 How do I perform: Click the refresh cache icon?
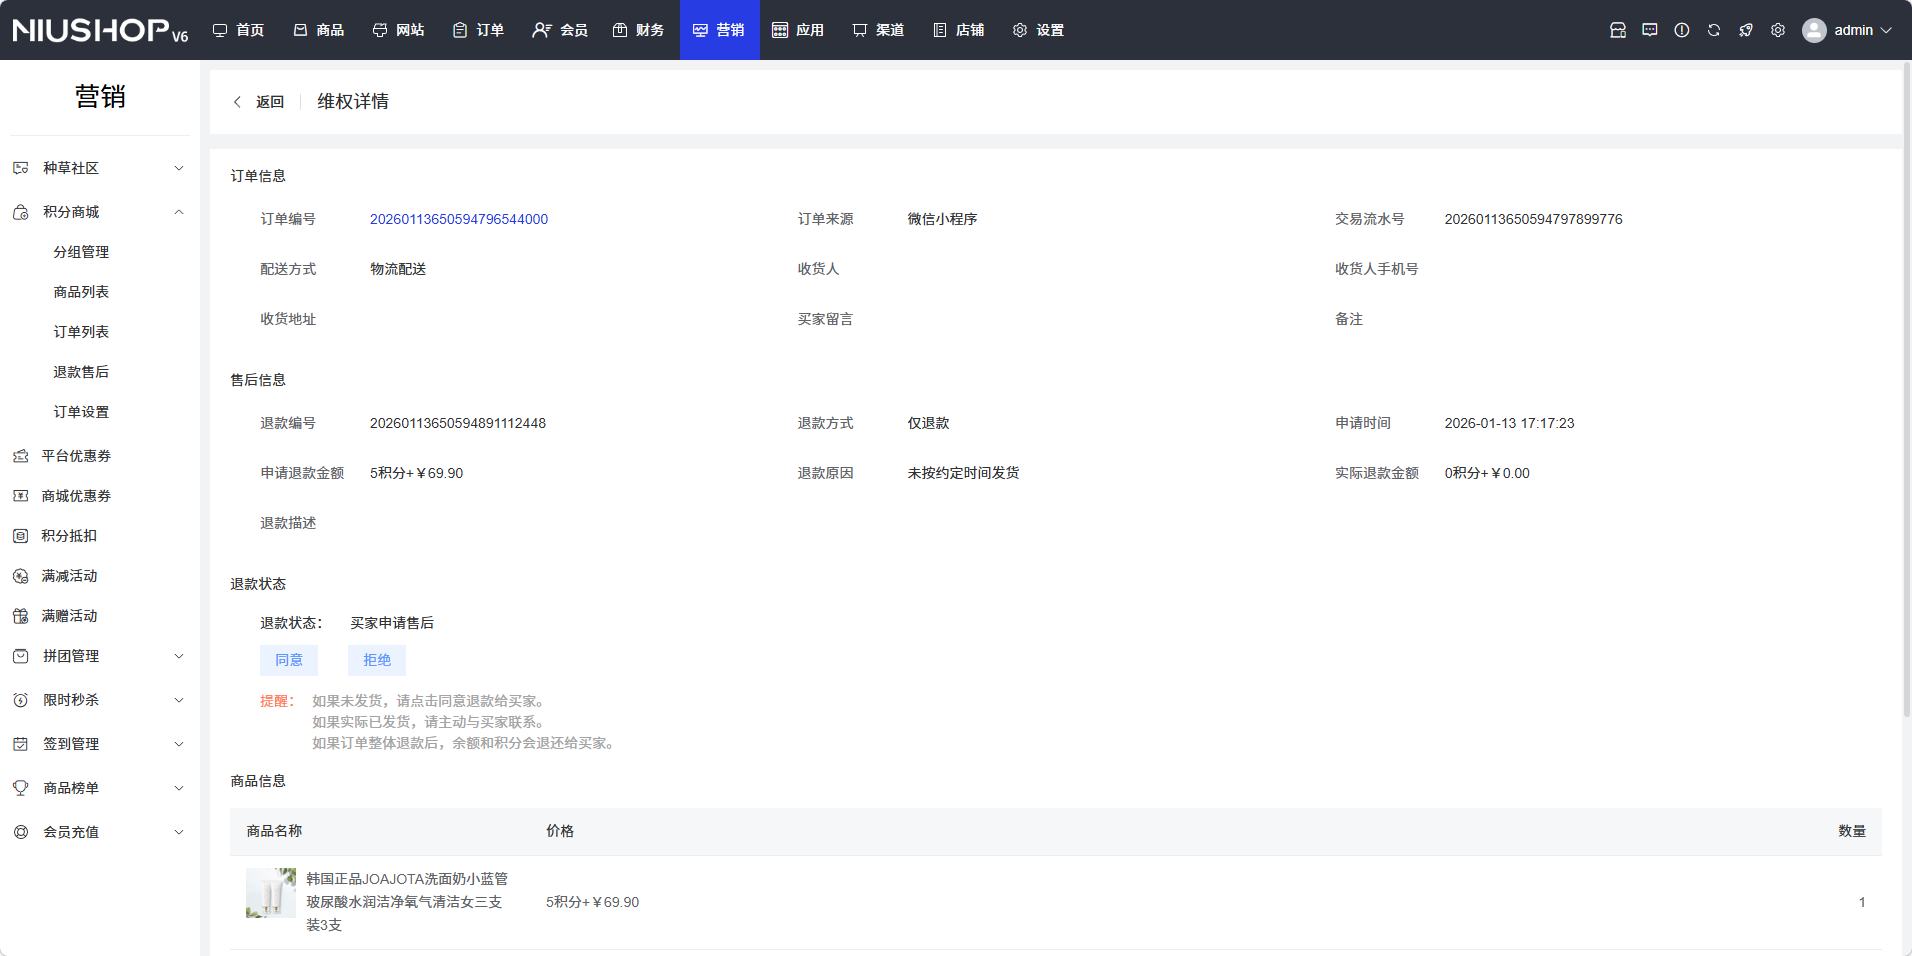point(1713,30)
